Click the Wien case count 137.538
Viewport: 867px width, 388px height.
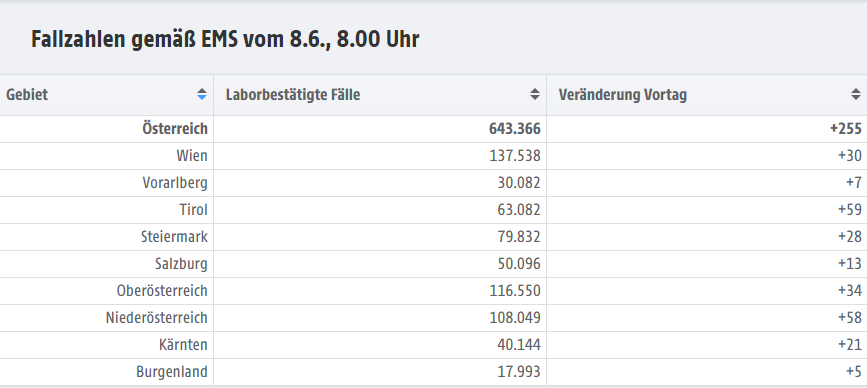[x=515, y=156]
